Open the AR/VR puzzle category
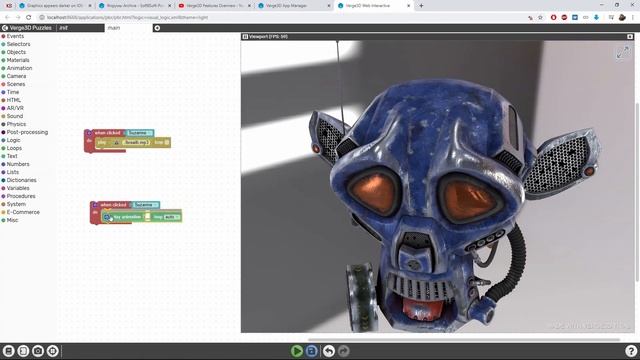The height and width of the screenshot is (360, 640). point(15,108)
